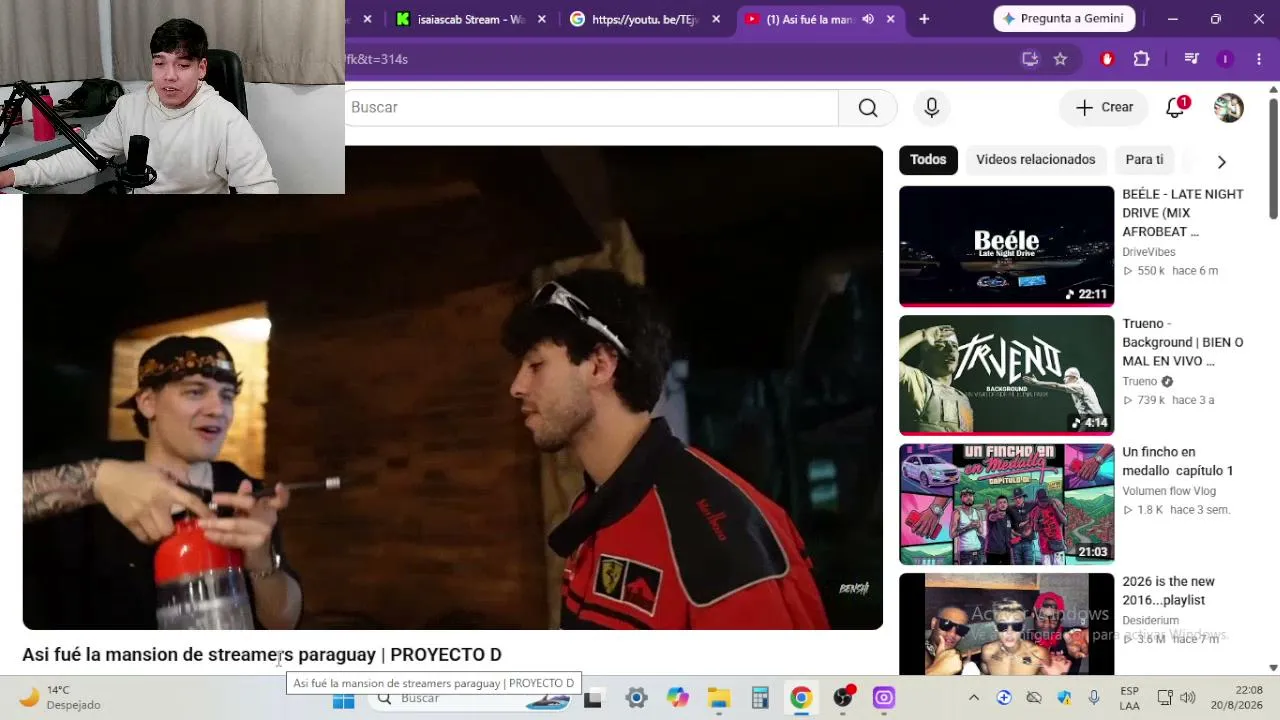The image size is (1280, 720).
Task: Click the Trueno Background thumbnail
Action: coord(1006,375)
